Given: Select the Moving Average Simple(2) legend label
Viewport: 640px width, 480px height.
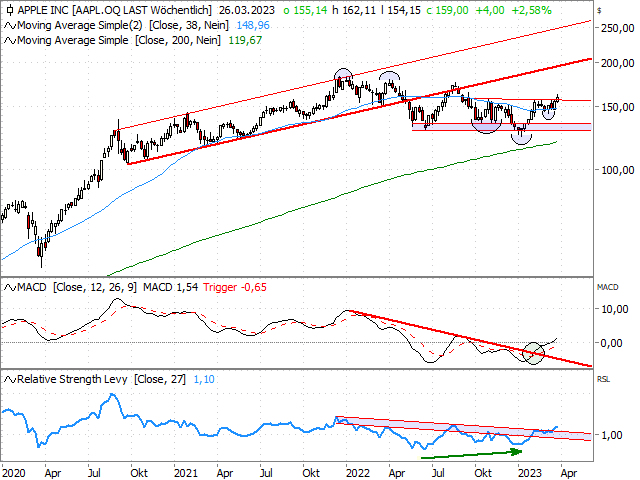Looking at the screenshot, I should click(80, 25).
